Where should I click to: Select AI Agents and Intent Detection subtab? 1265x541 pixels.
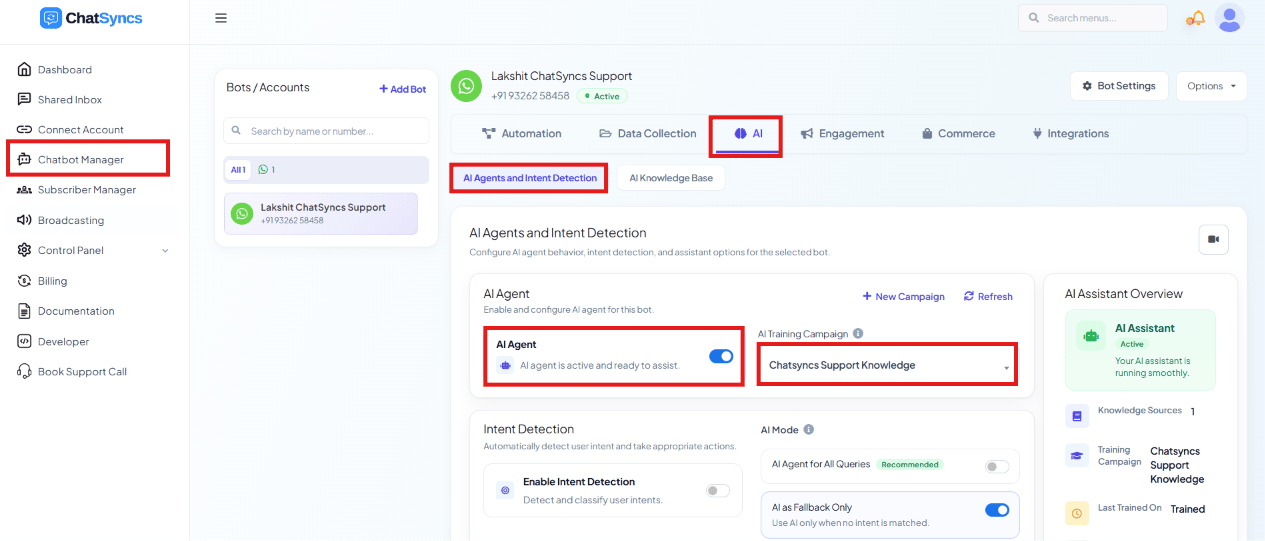coord(529,178)
